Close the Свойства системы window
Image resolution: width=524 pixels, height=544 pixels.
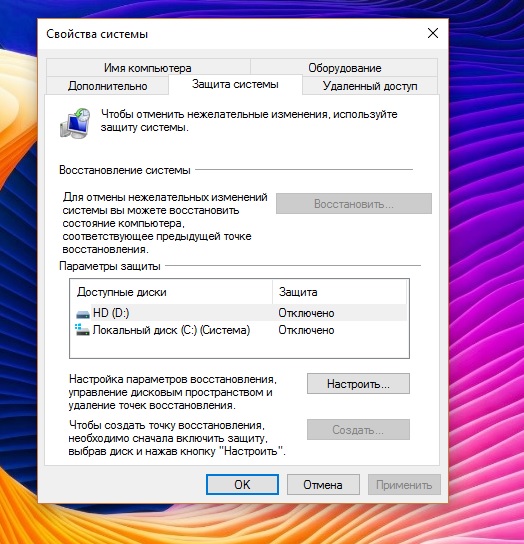tap(433, 33)
